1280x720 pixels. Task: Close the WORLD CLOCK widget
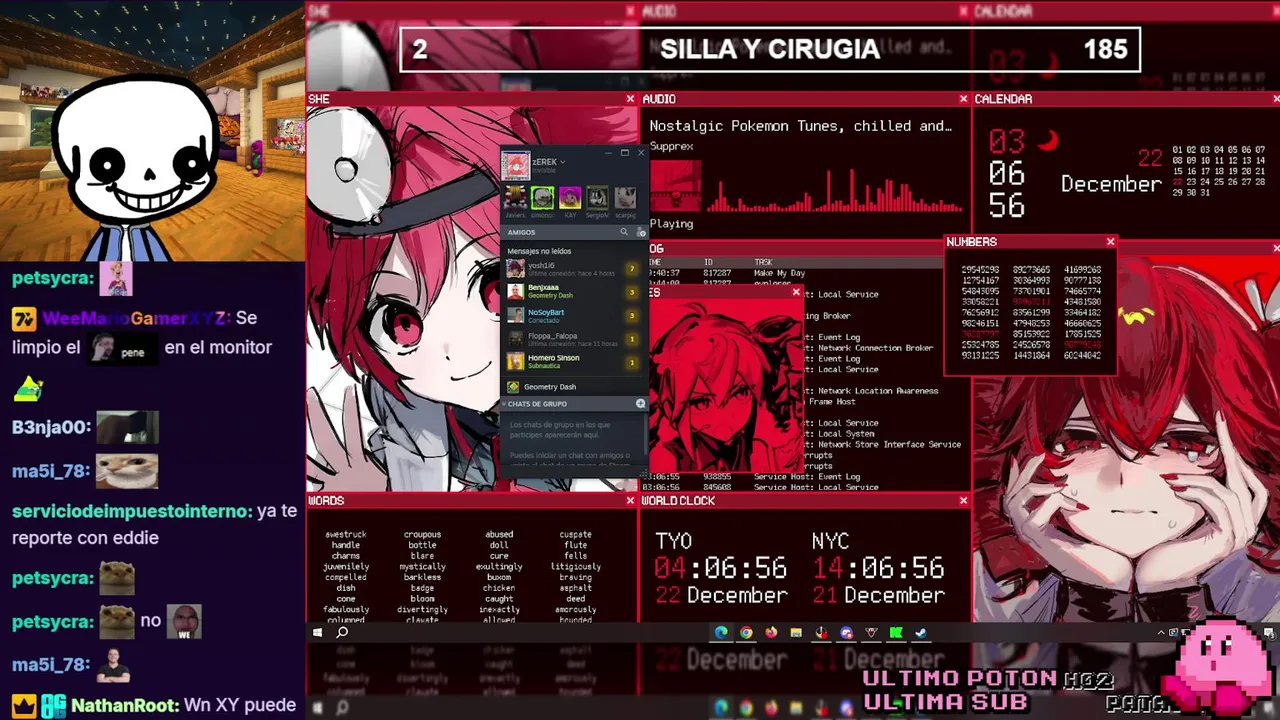[963, 501]
